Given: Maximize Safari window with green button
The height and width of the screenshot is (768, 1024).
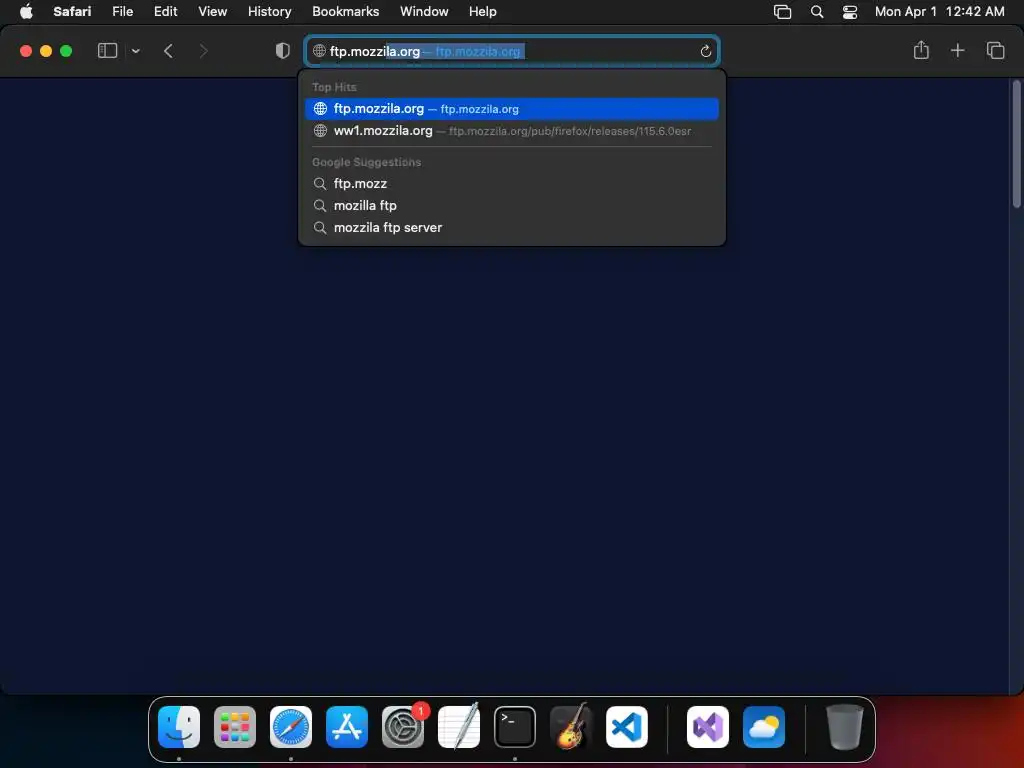Looking at the screenshot, I should pos(66,51).
